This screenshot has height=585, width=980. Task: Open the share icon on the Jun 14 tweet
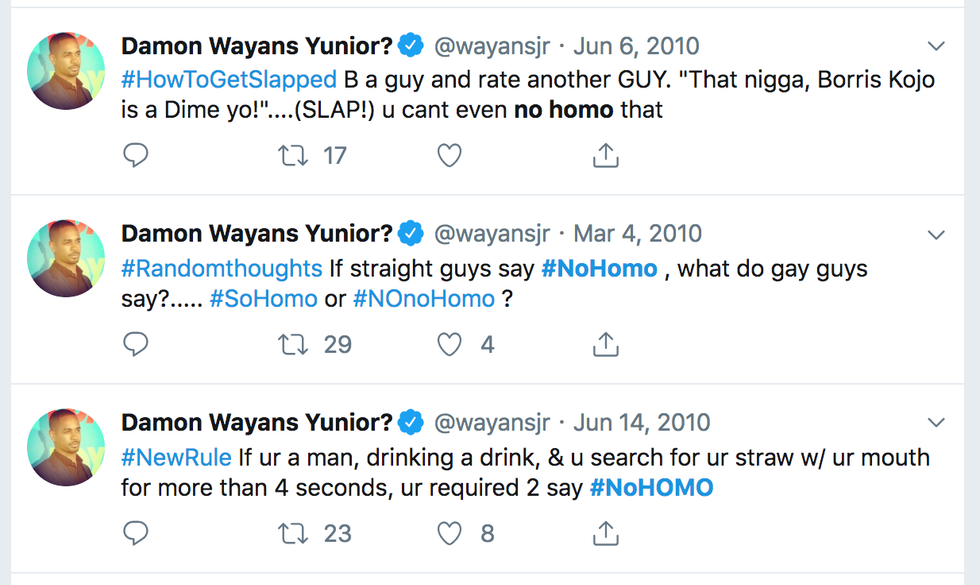point(605,533)
